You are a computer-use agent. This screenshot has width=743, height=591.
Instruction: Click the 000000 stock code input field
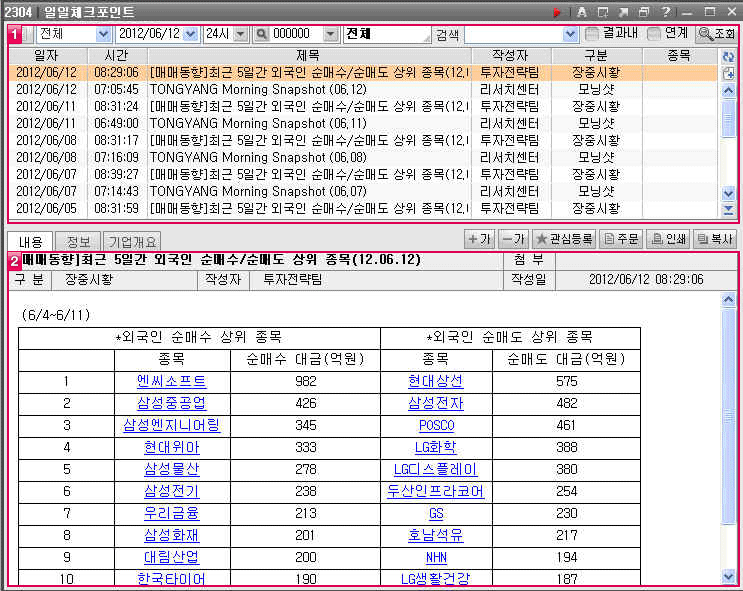click(304, 33)
